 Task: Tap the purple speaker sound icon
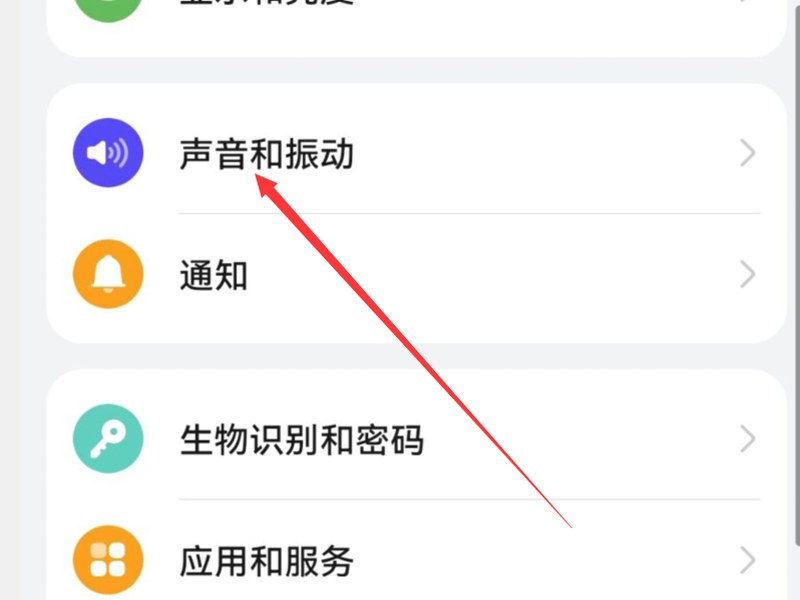click(108, 153)
